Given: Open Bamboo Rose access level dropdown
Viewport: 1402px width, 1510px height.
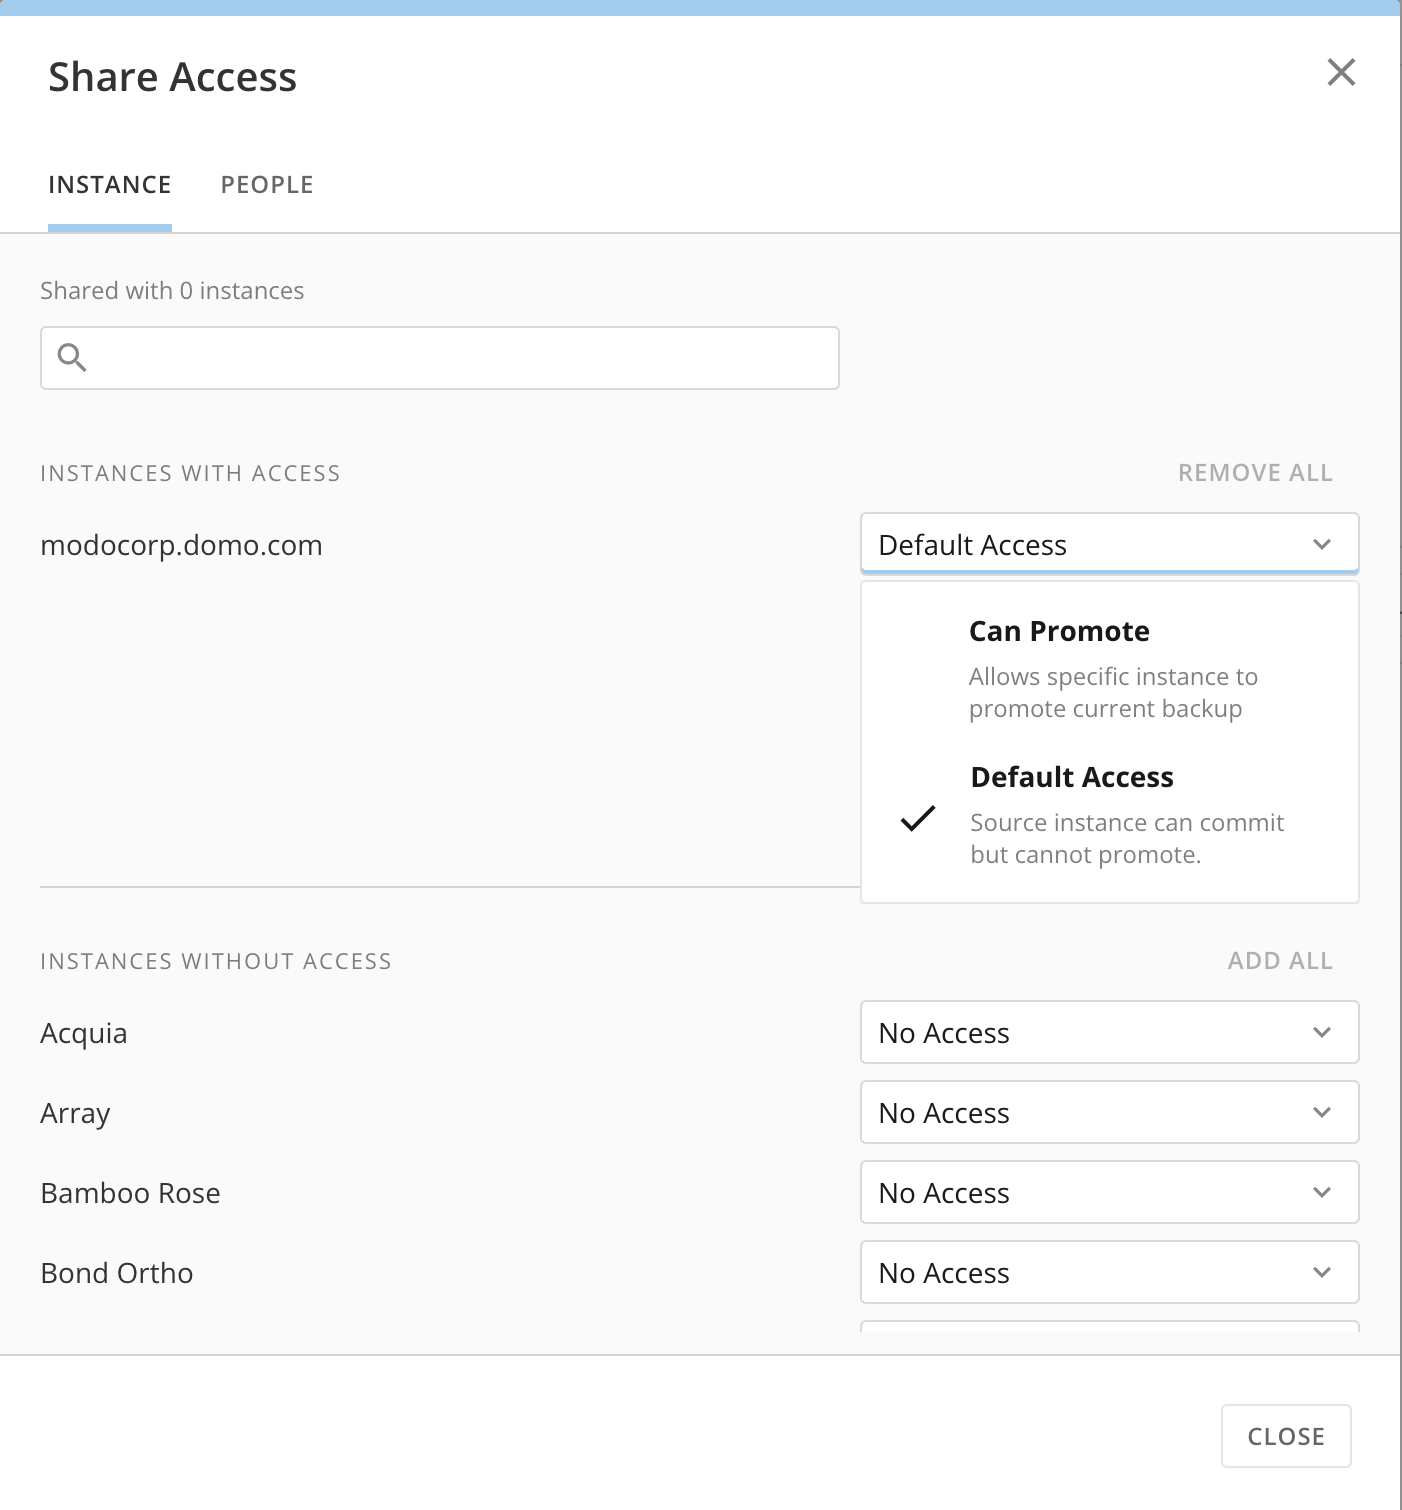Looking at the screenshot, I should [x=1108, y=1192].
